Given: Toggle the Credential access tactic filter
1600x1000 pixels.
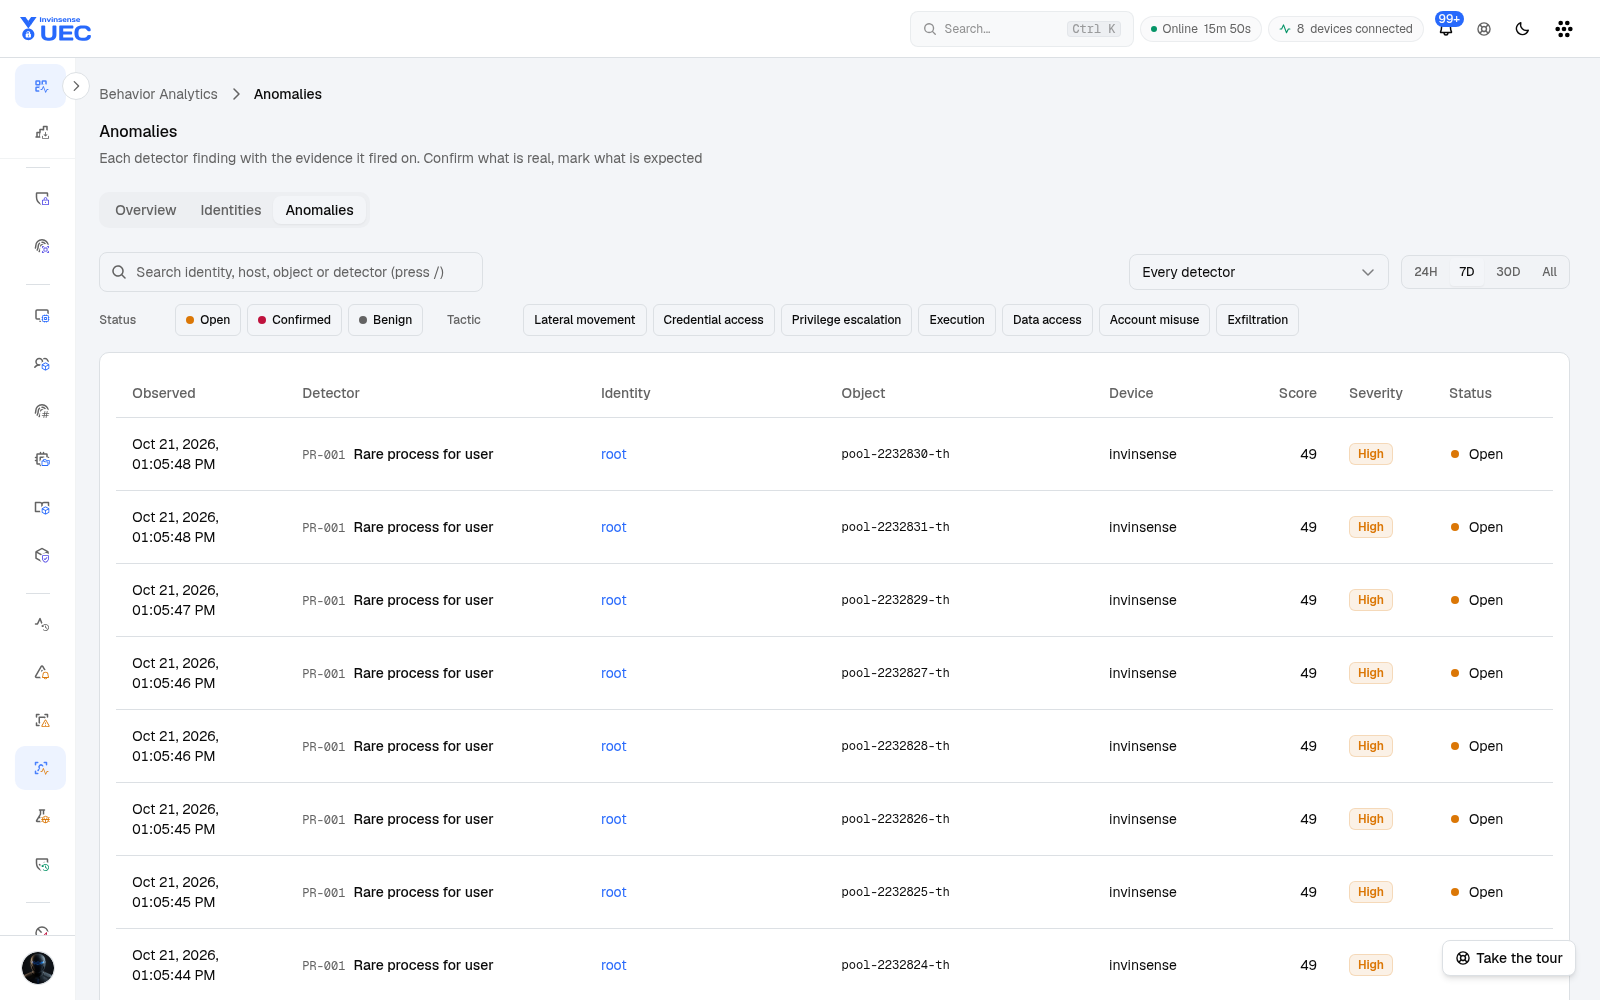Looking at the screenshot, I should (x=713, y=320).
